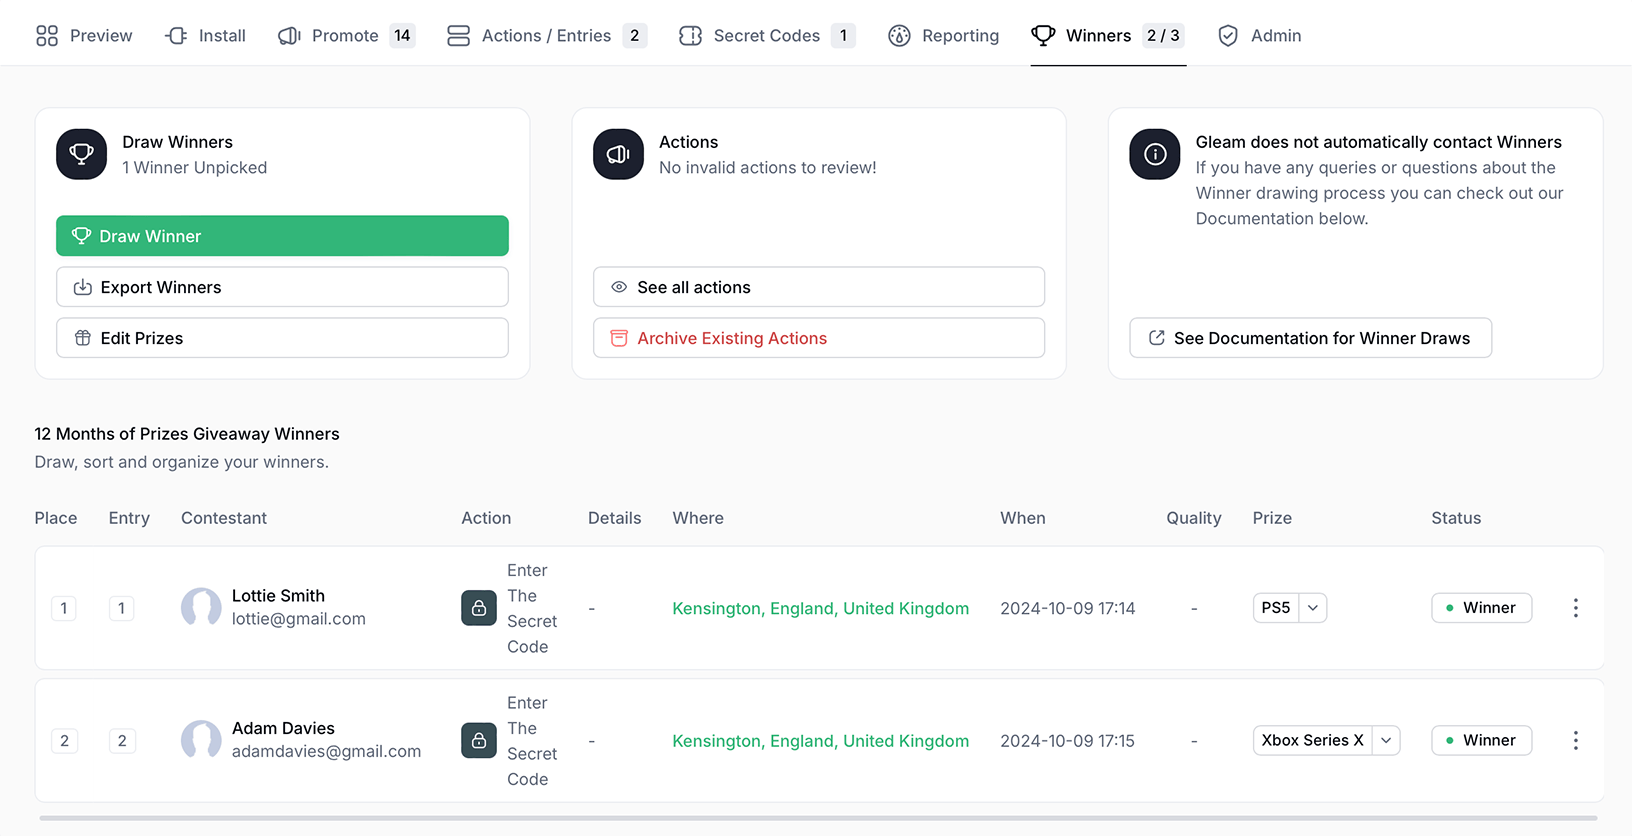Click the megaphone icon in Actions card
This screenshot has width=1632, height=836.
coord(618,154)
